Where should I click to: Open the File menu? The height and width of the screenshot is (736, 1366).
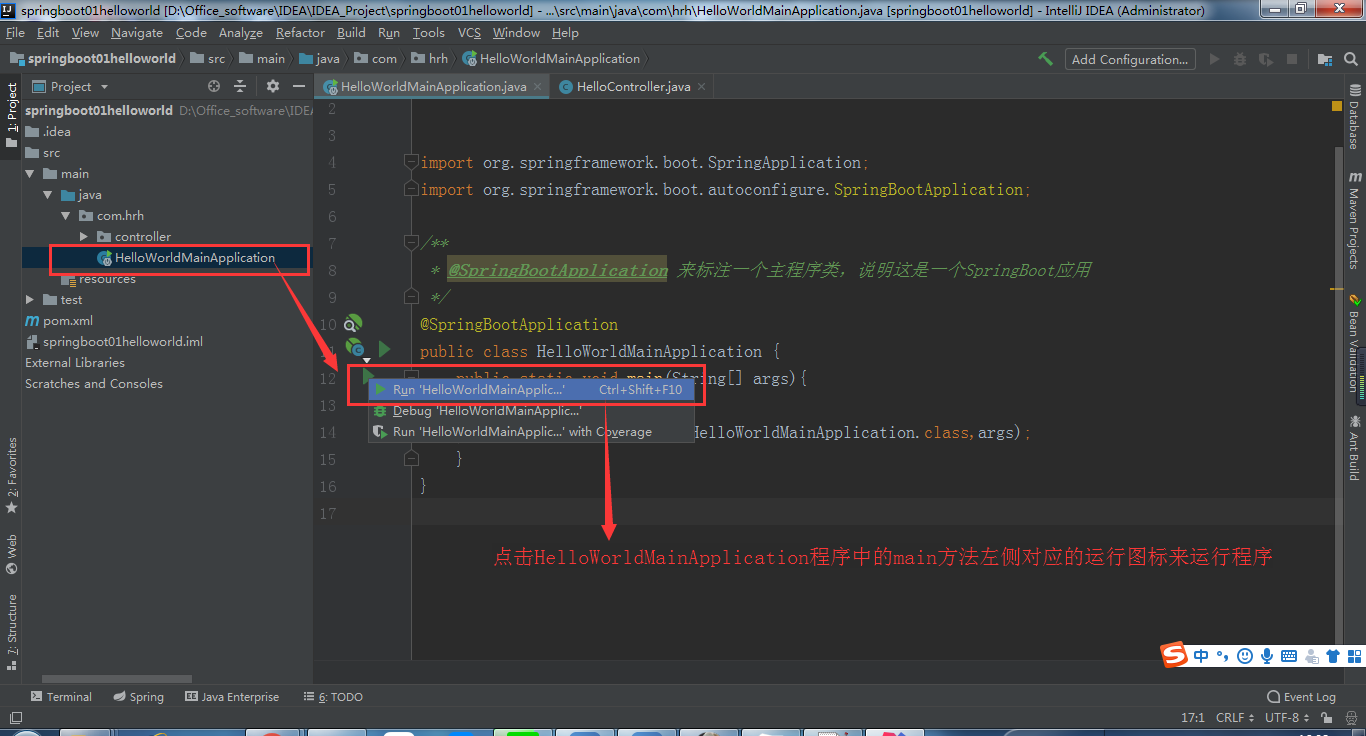coord(15,33)
